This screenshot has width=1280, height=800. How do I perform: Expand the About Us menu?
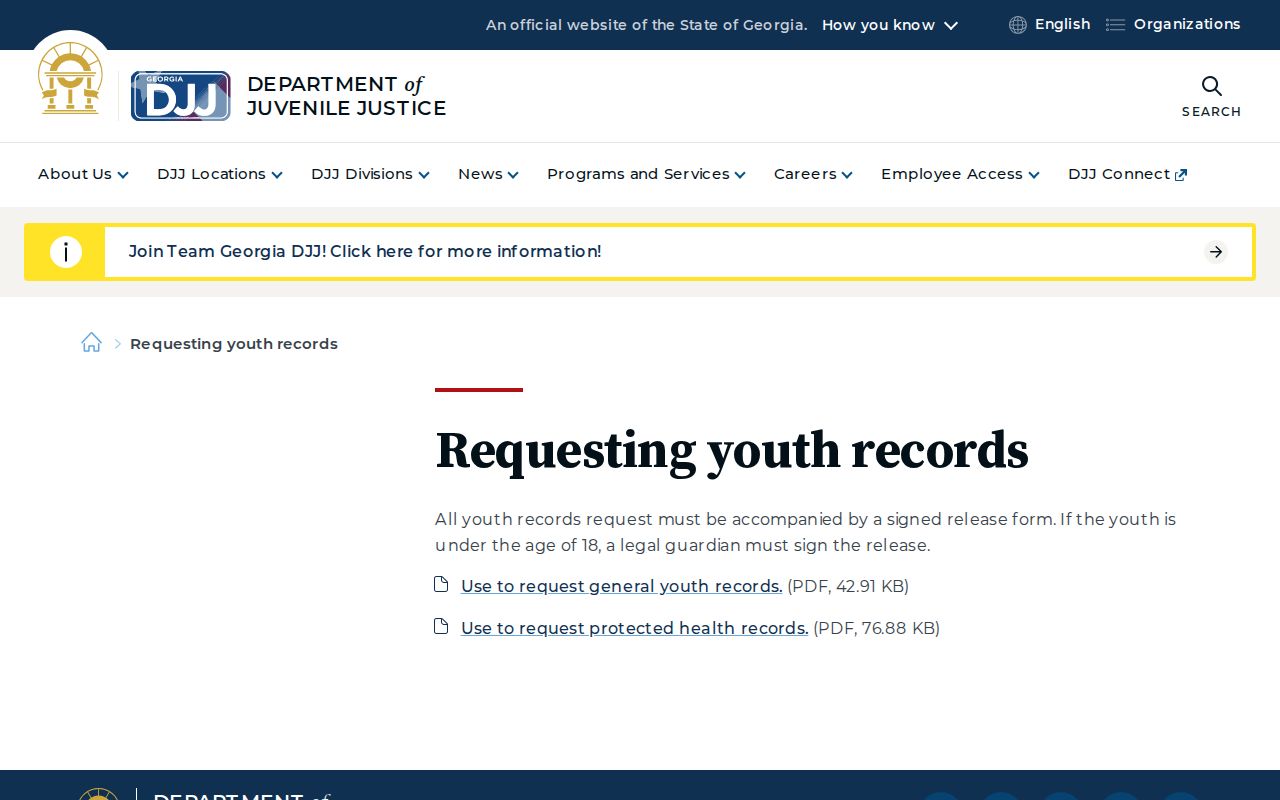point(83,174)
